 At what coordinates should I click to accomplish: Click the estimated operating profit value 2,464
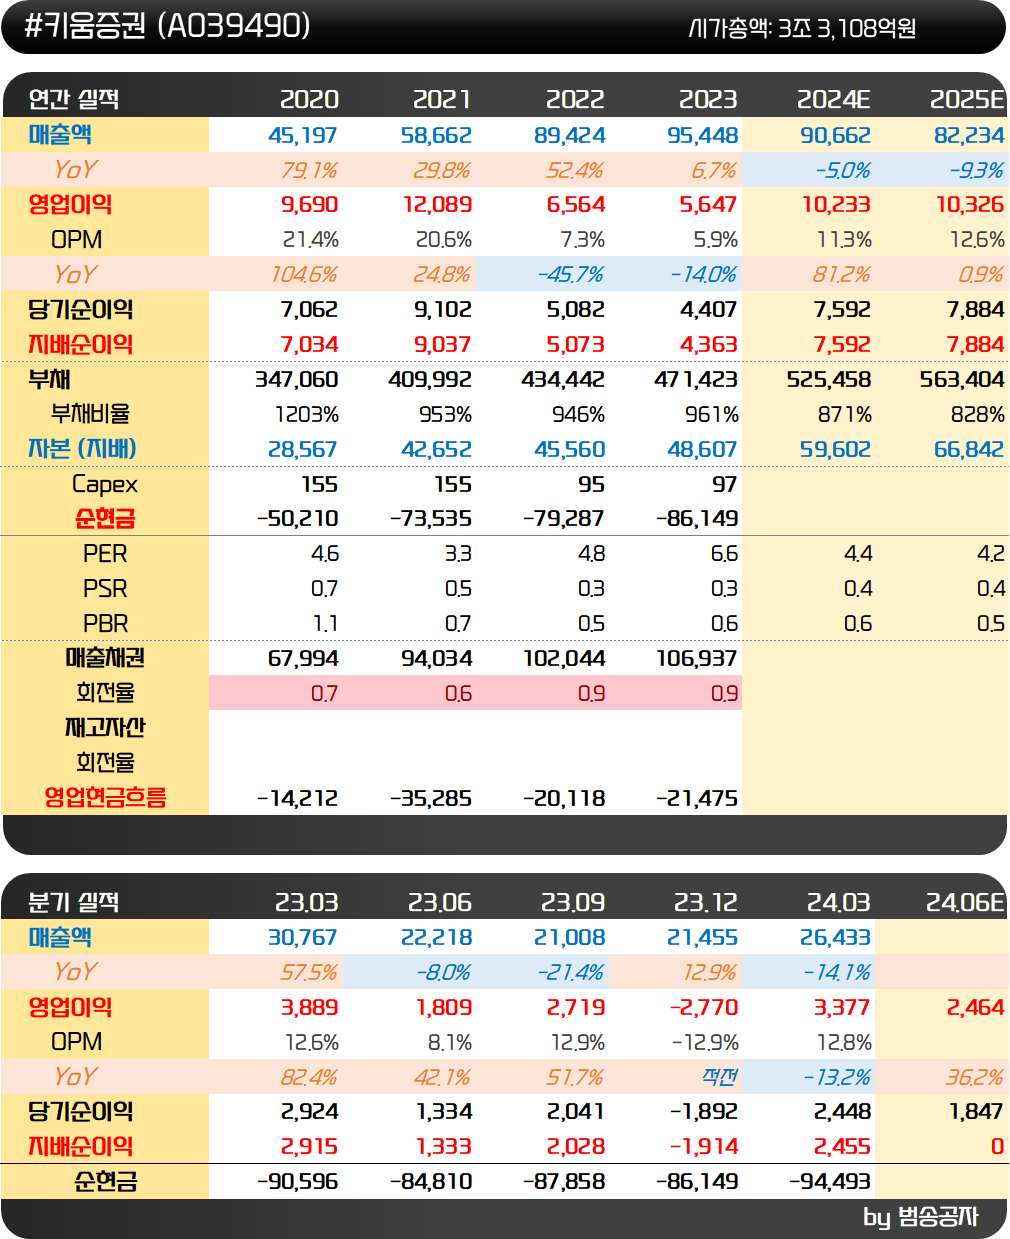pyautogui.click(x=975, y=1007)
